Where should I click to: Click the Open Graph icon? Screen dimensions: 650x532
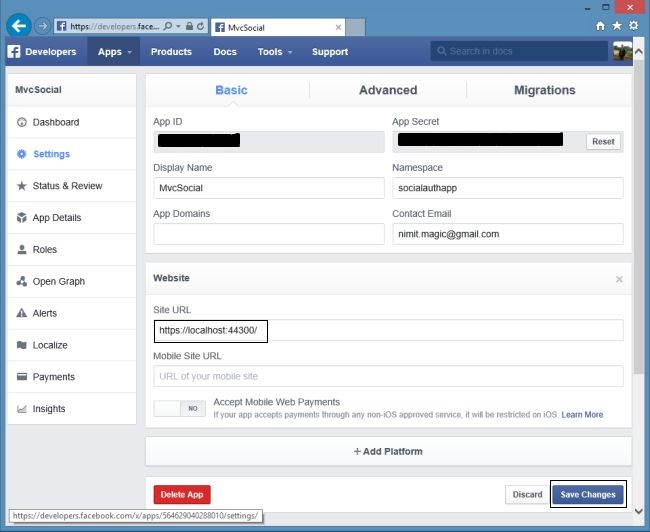[x=22, y=282]
